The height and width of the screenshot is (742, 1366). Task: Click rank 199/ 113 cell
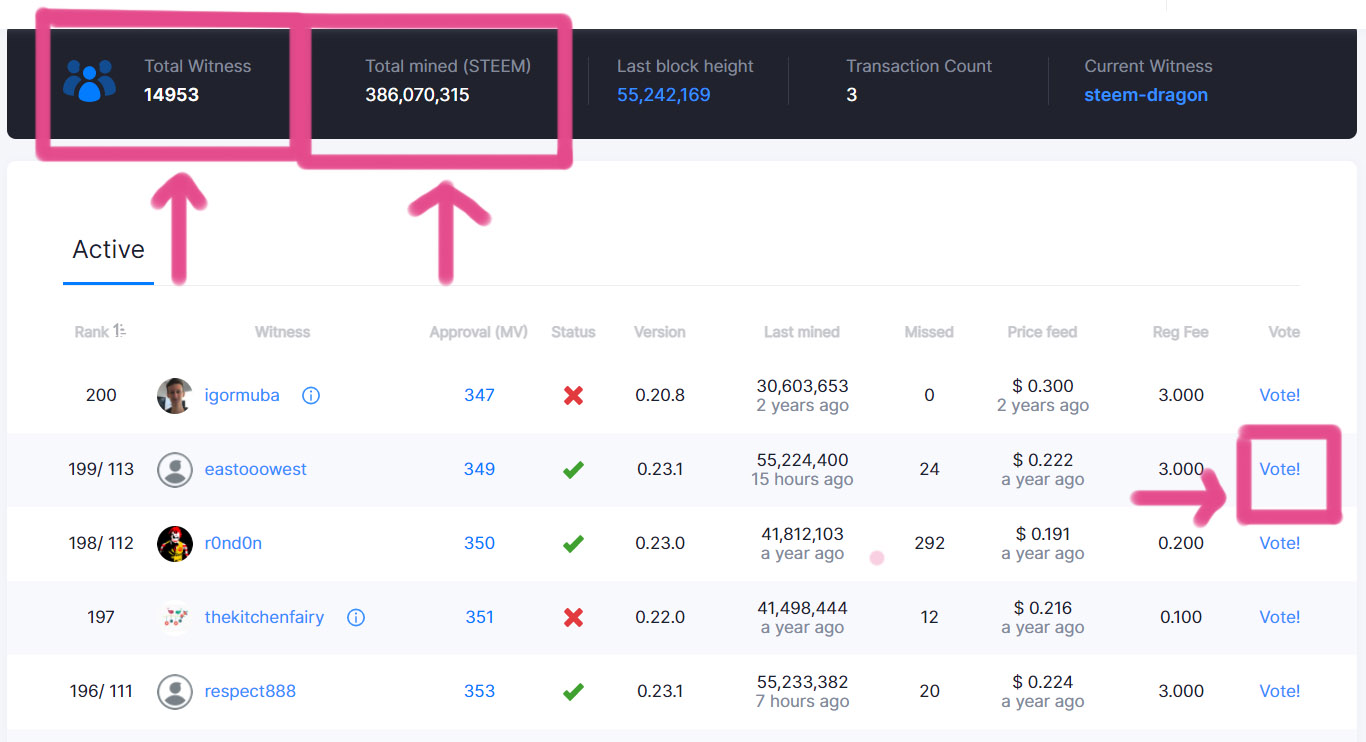click(x=101, y=470)
